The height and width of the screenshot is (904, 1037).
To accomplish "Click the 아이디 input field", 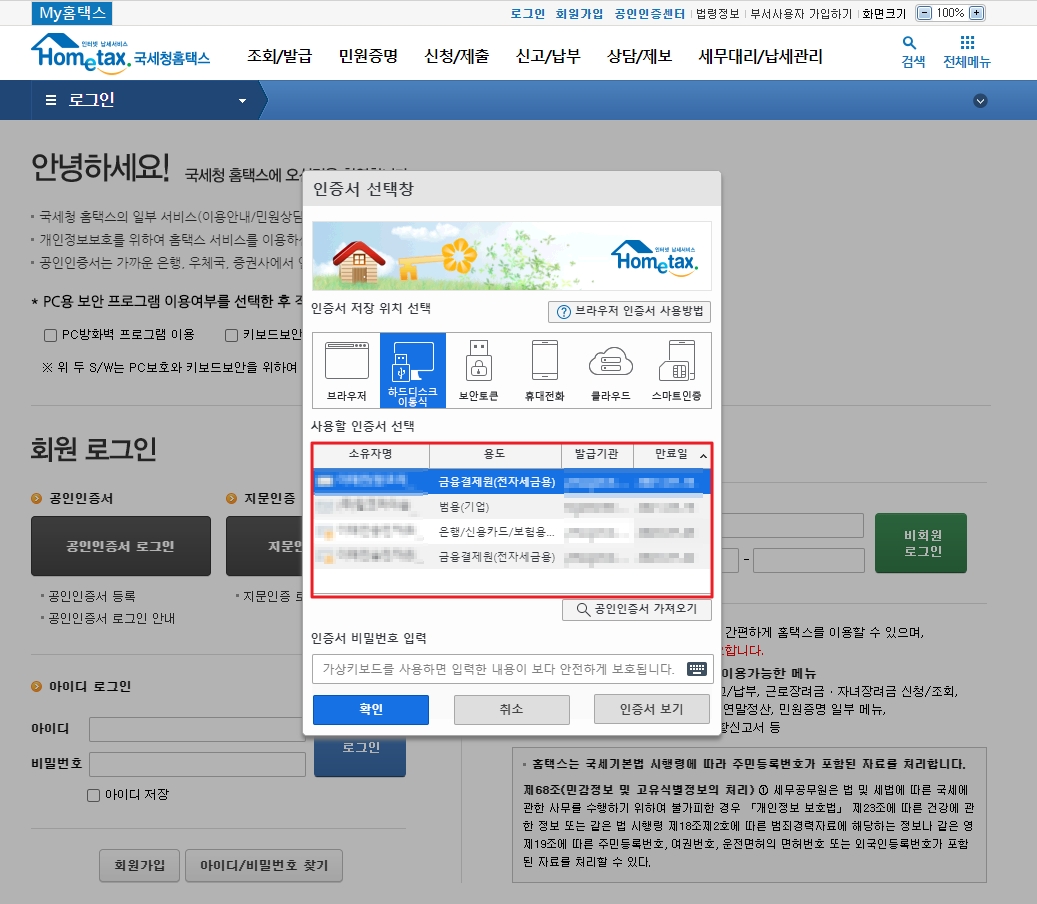I will (x=197, y=729).
